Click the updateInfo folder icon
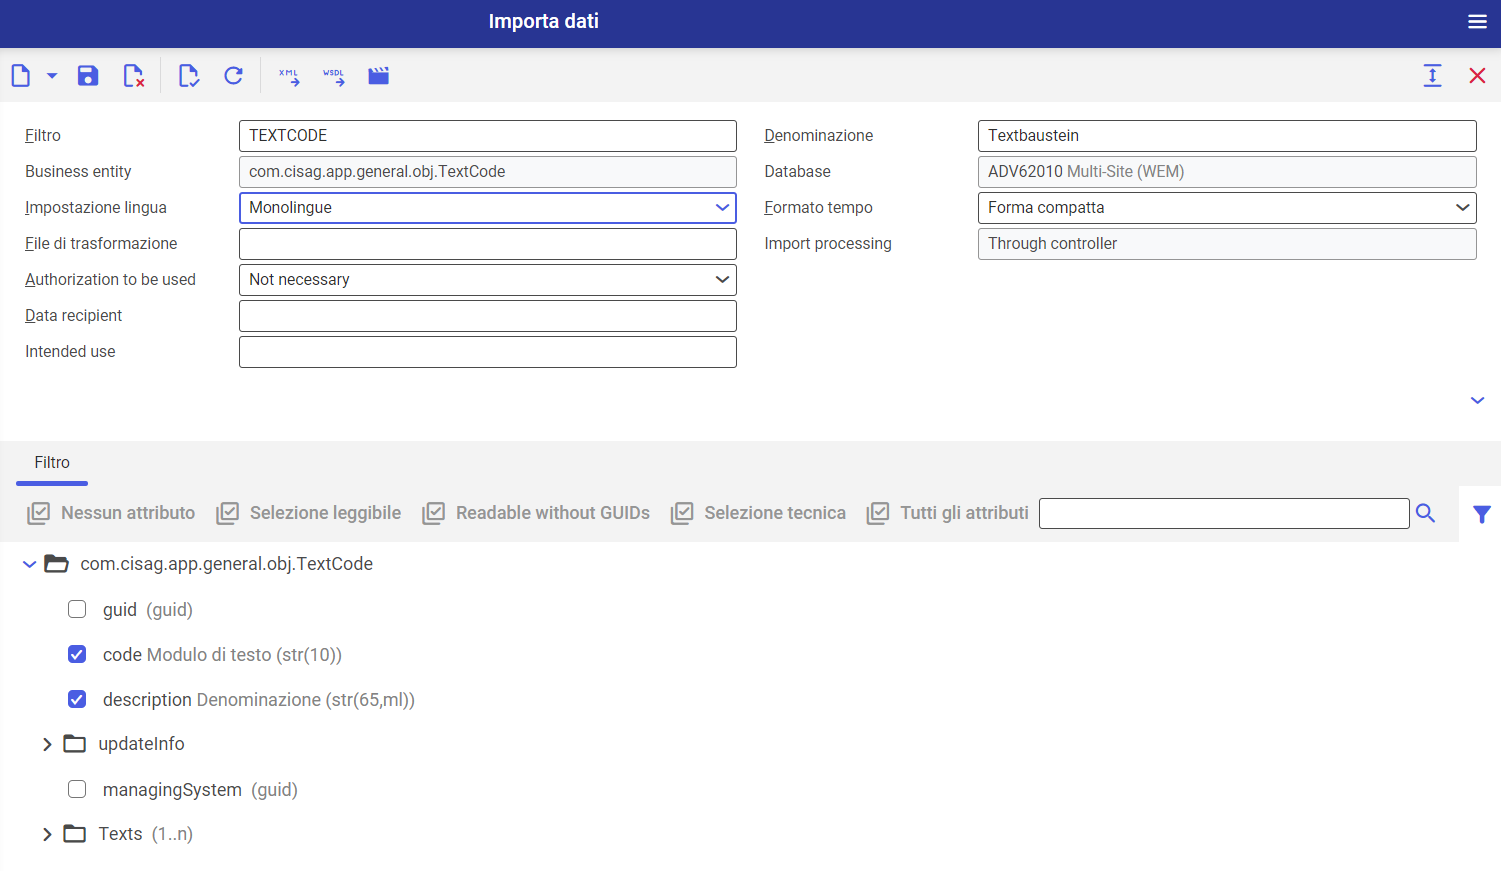Image resolution: width=1501 pixels, height=871 pixels. pos(75,744)
